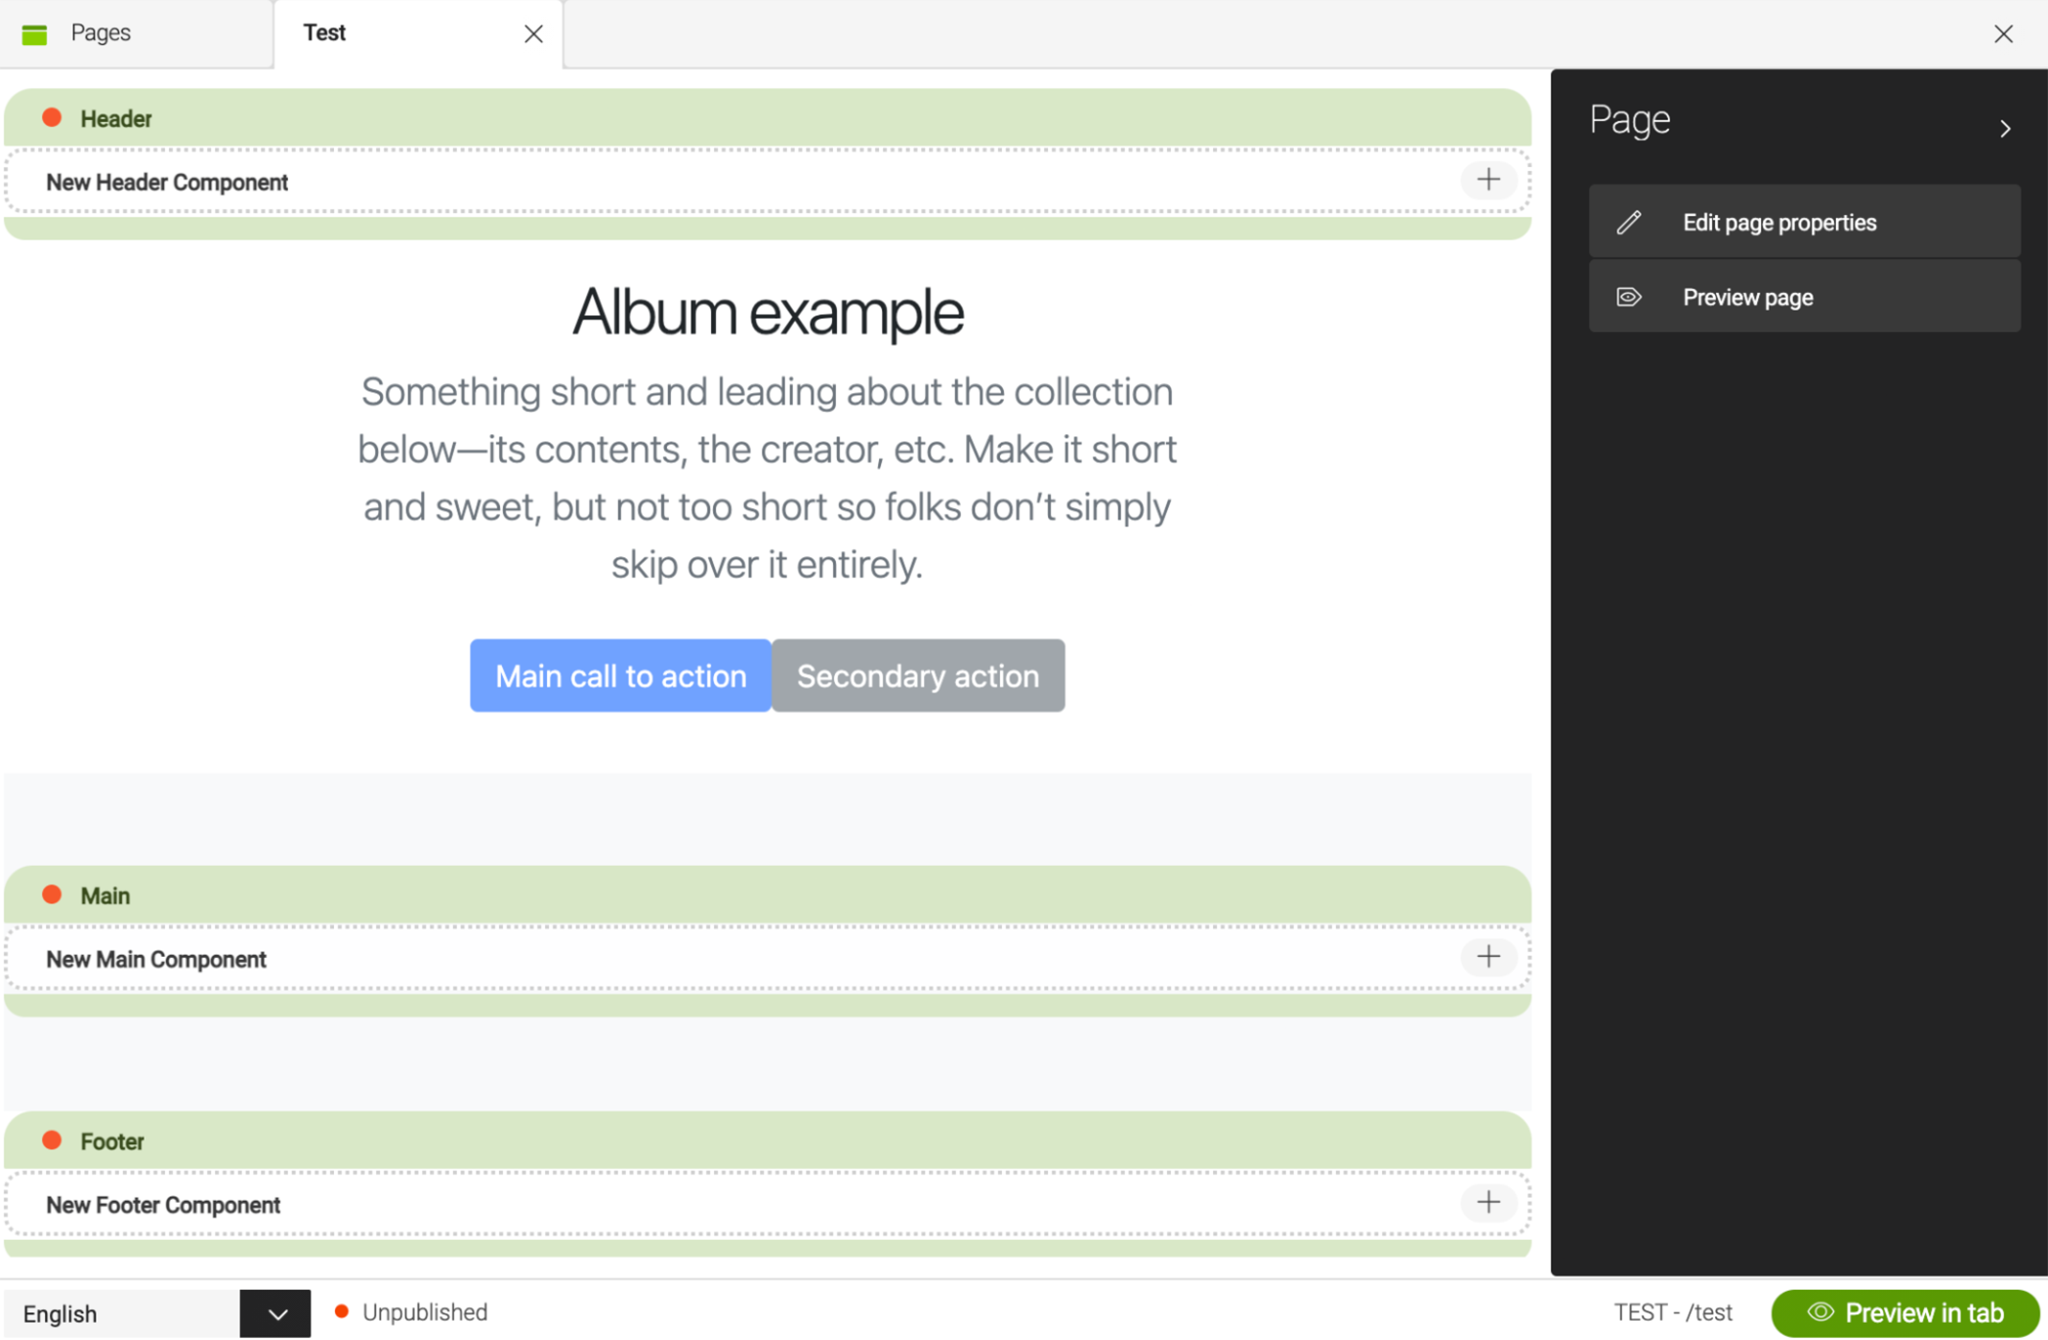Select the Edit page properties option
The width and height of the screenshot is (2048, 1340).
point(1780,221)
